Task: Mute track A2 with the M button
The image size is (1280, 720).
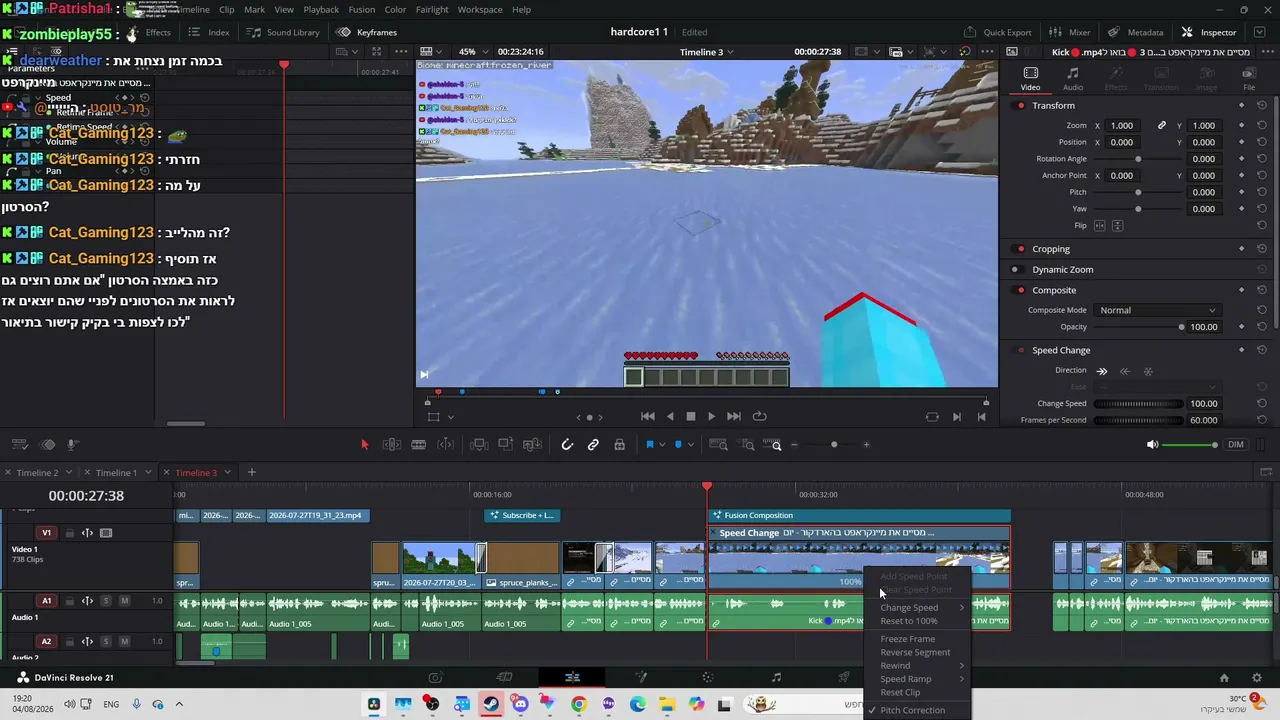Action: pos(124,642)
